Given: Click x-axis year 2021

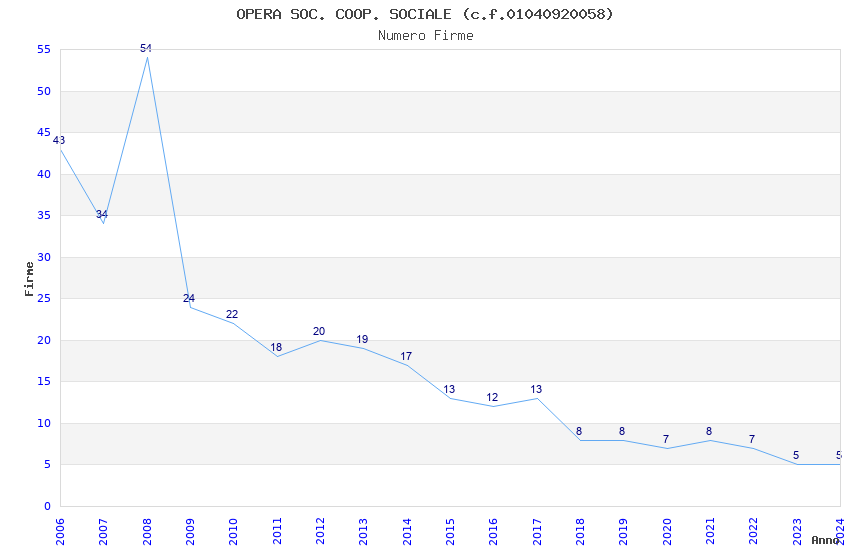Looking at the screenshot, I should coord(710,532).
